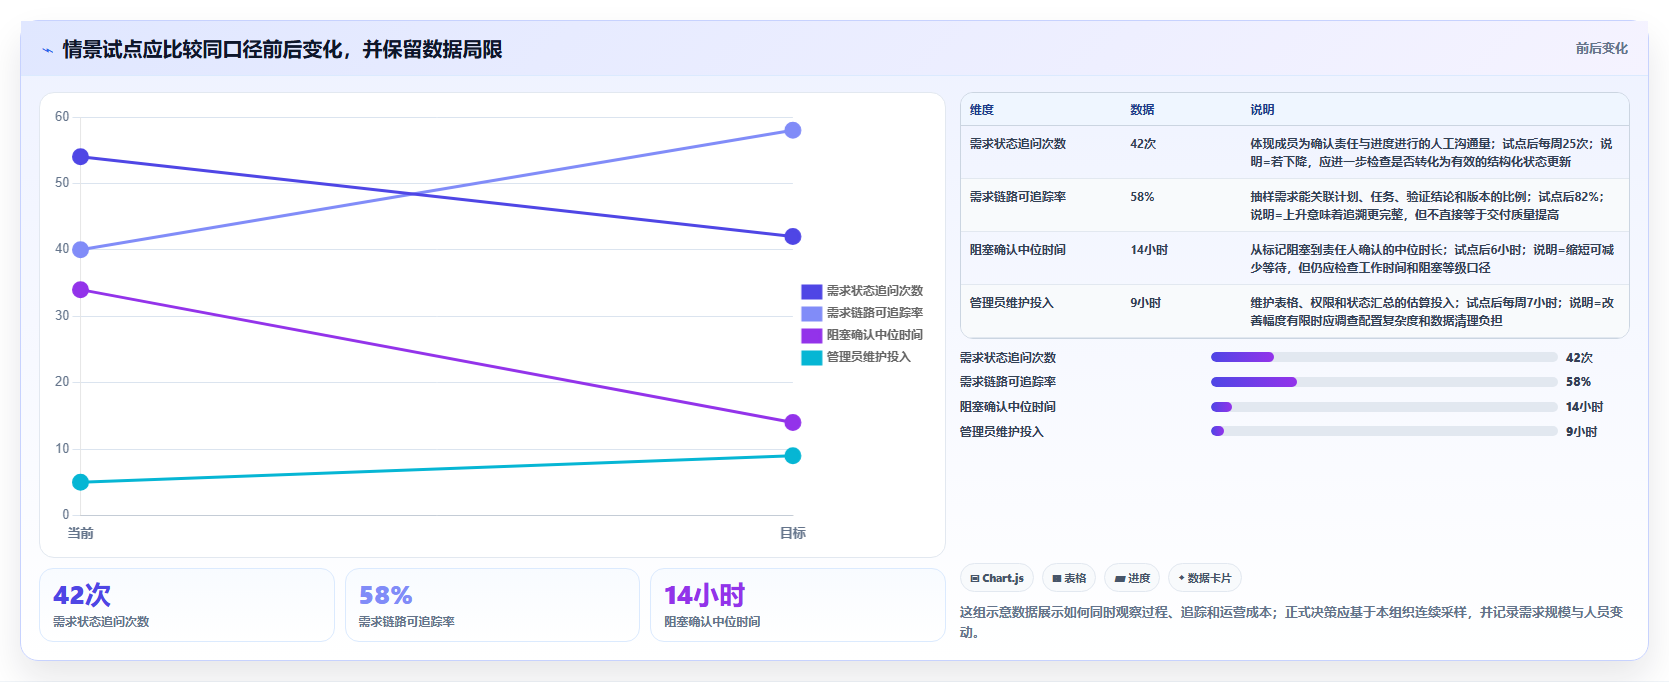Click the 数据卡片 chip sparkle icon
Viewport: 1669px width, 682px height.
click(x=1182, y=578)
